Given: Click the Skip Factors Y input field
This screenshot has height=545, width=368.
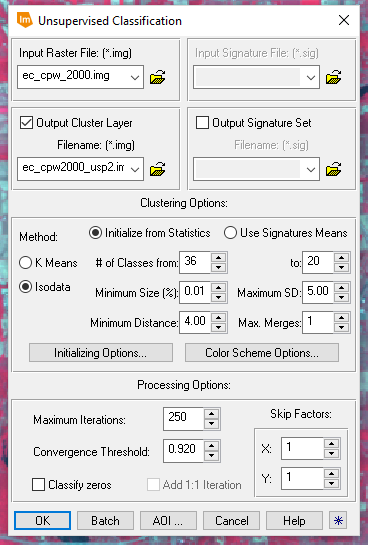Looking at the screenshot, I should click(x=302, y=478).
